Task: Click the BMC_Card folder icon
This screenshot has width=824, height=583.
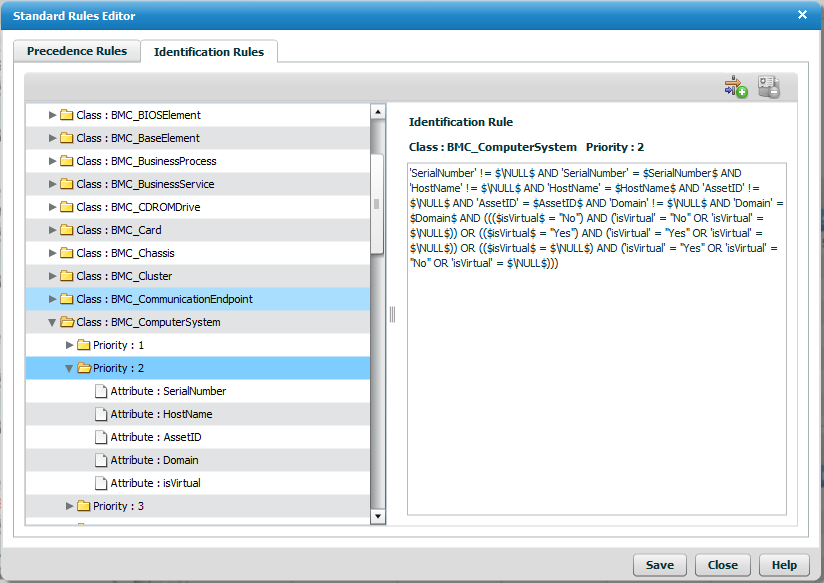Action: [x=66, y=230]
